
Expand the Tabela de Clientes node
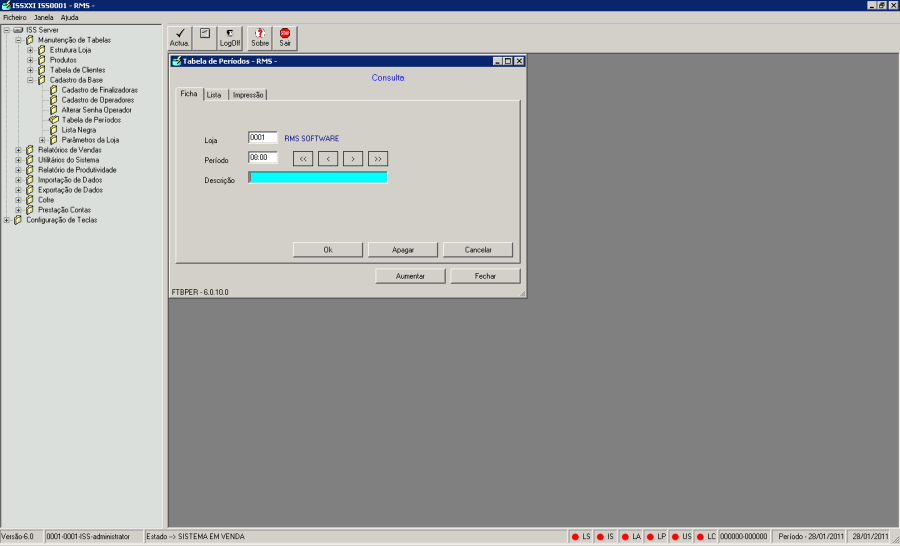30,70
